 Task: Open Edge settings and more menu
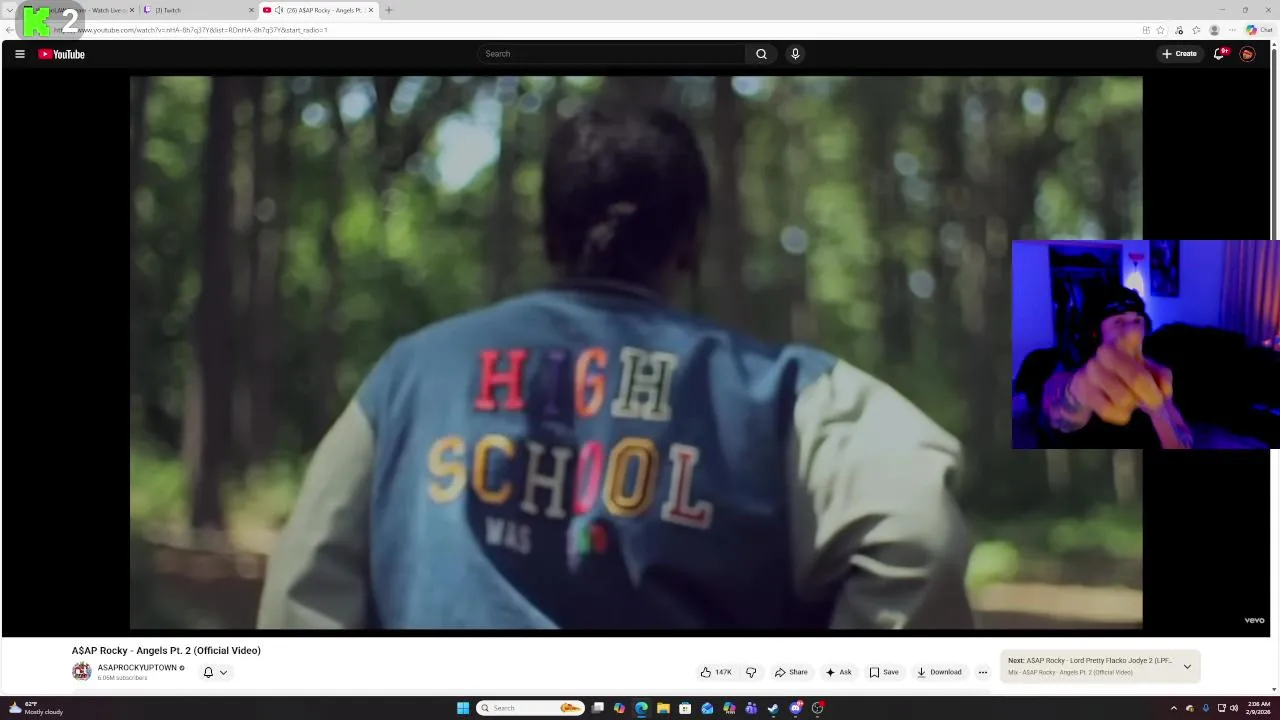[1231, 30]
